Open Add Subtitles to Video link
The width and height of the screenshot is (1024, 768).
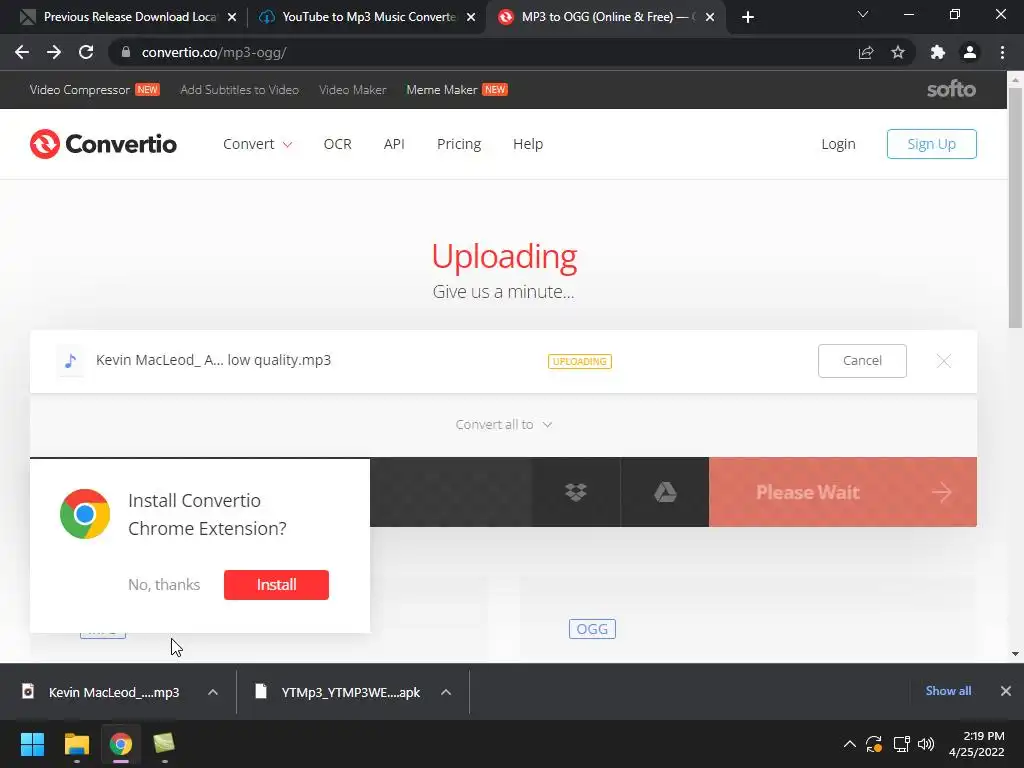point(239,89)
